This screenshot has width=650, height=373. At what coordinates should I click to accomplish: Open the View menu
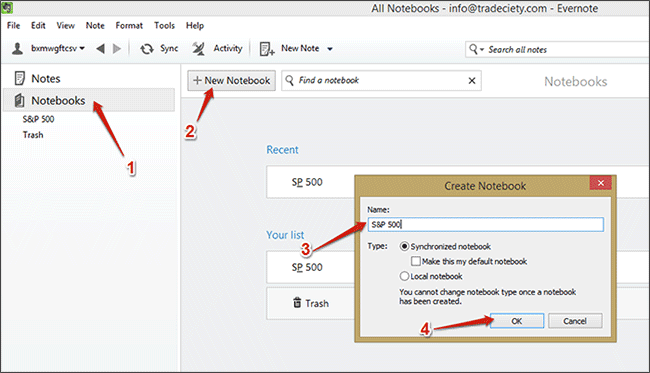(65, 26)
